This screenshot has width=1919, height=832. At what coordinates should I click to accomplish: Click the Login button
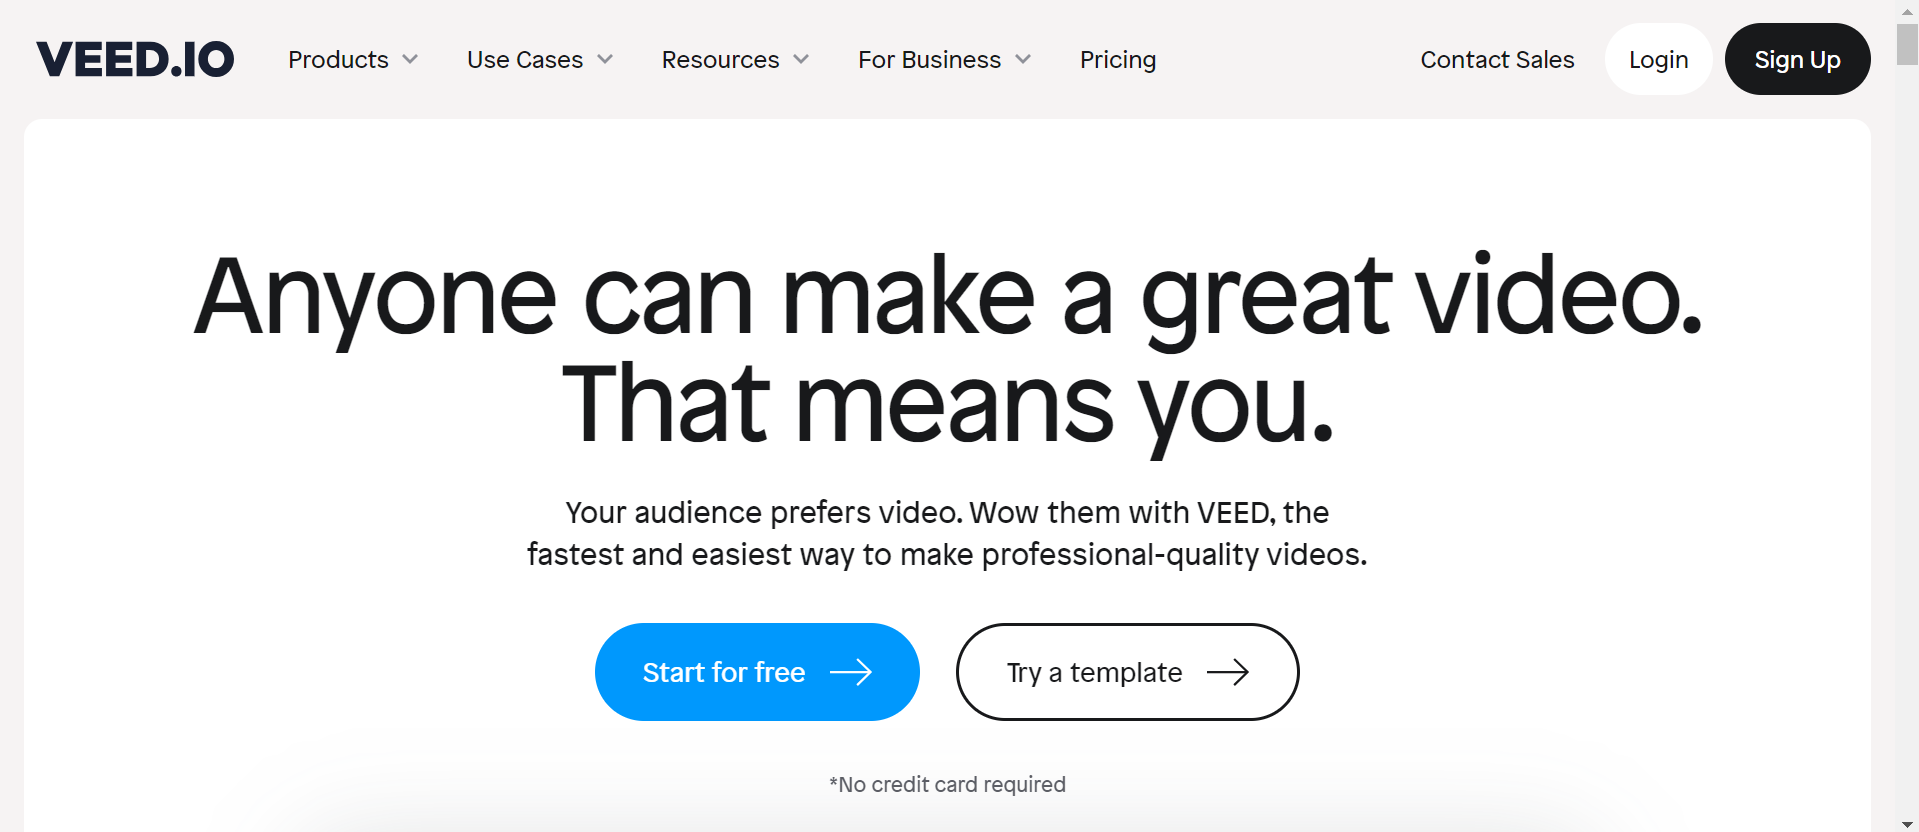tap(1659, 59)
